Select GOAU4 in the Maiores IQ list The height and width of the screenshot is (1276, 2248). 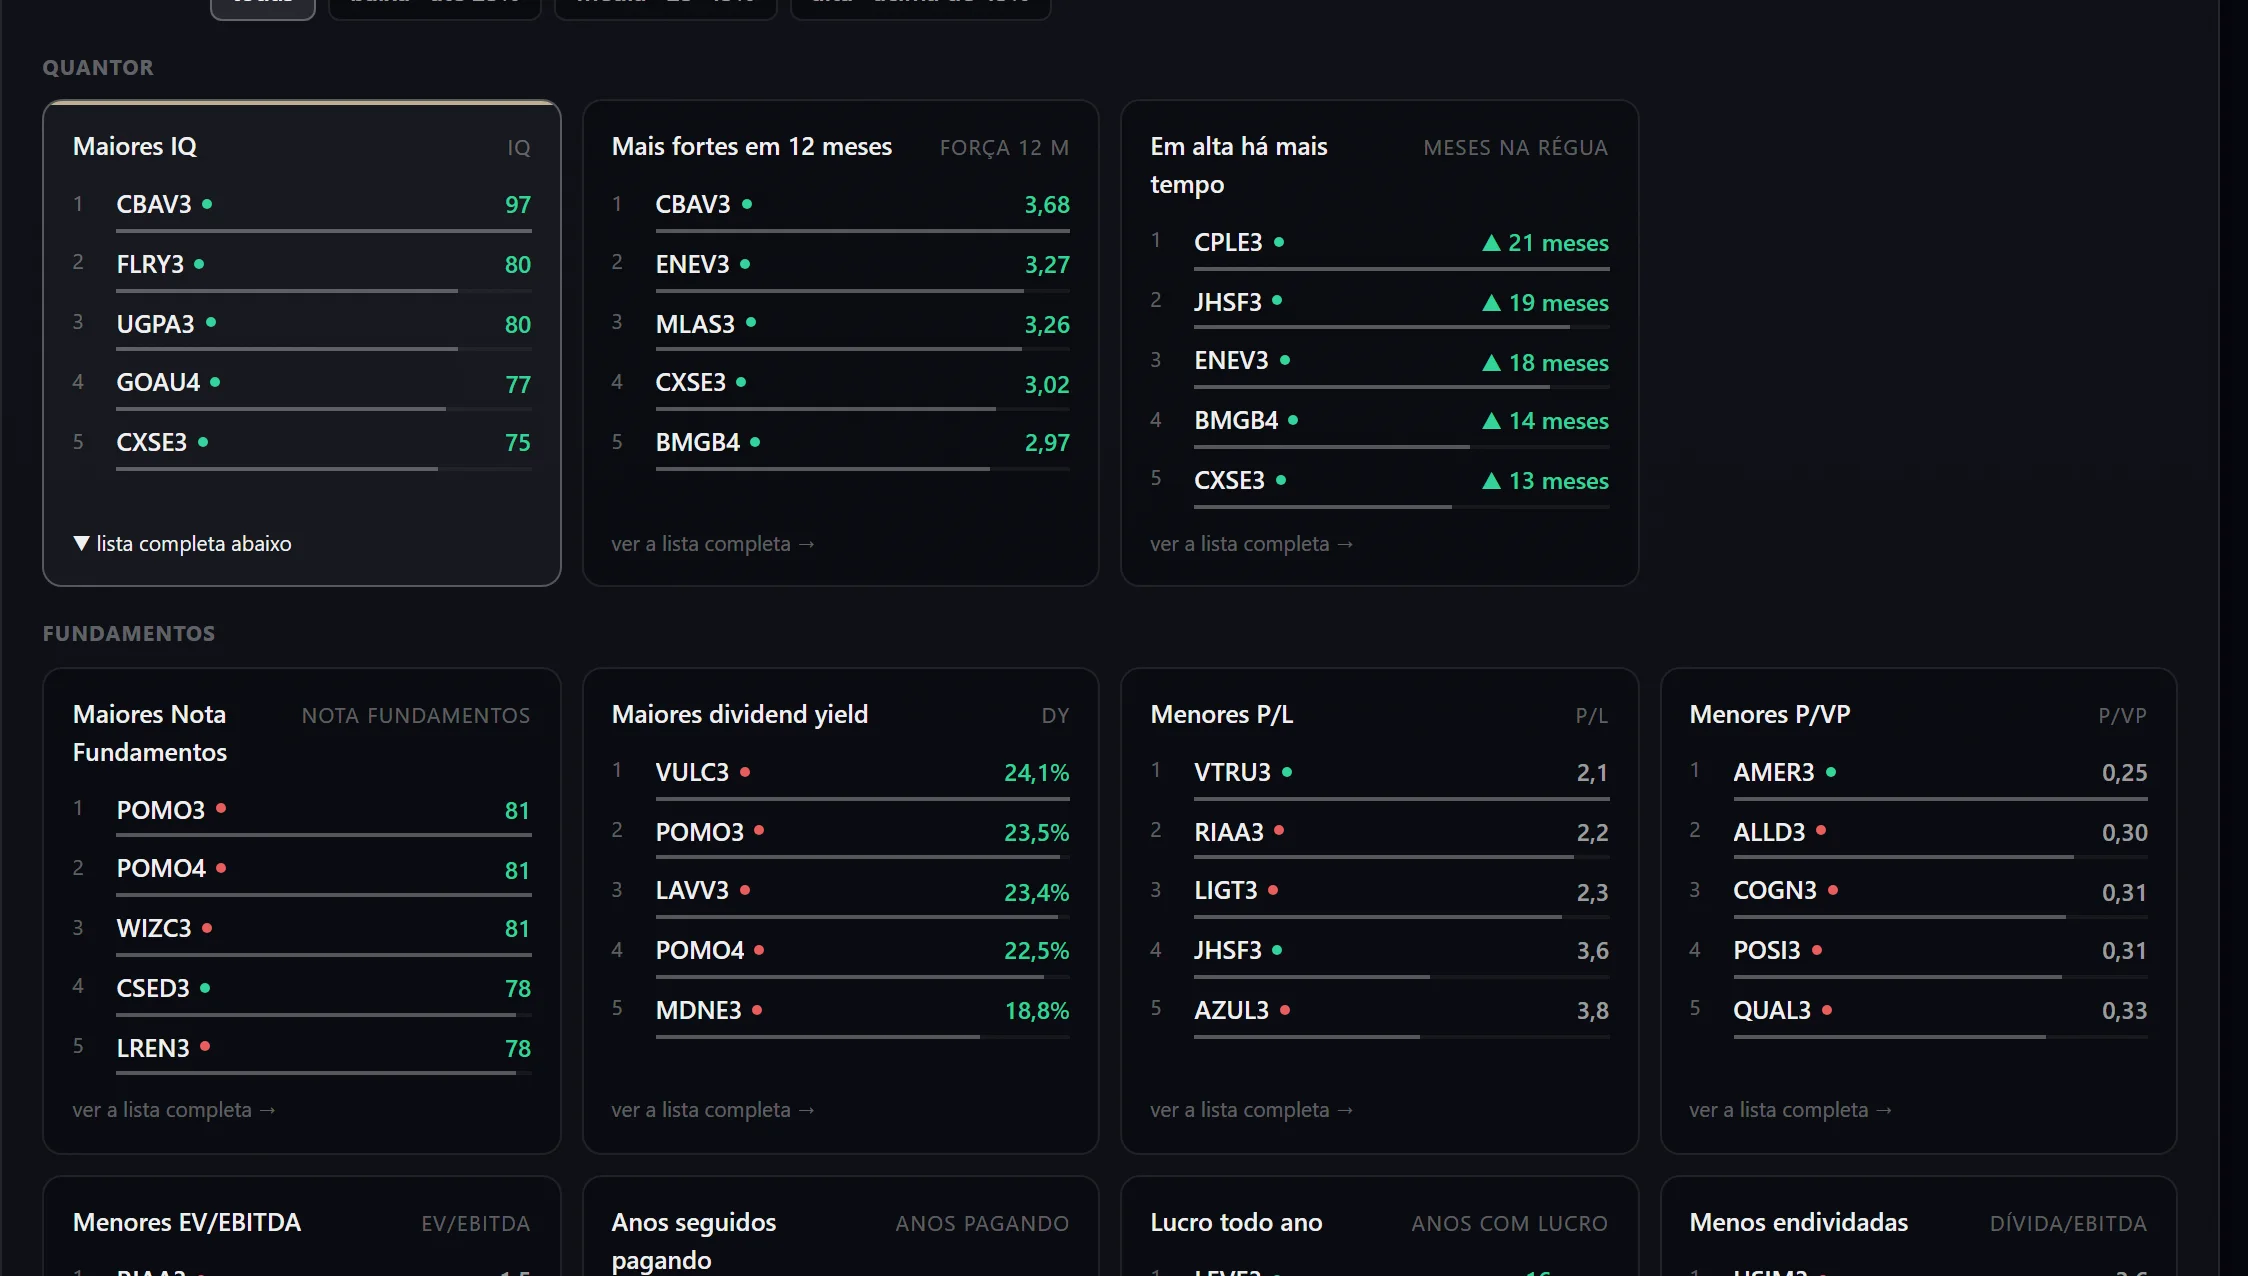point(158,382)
